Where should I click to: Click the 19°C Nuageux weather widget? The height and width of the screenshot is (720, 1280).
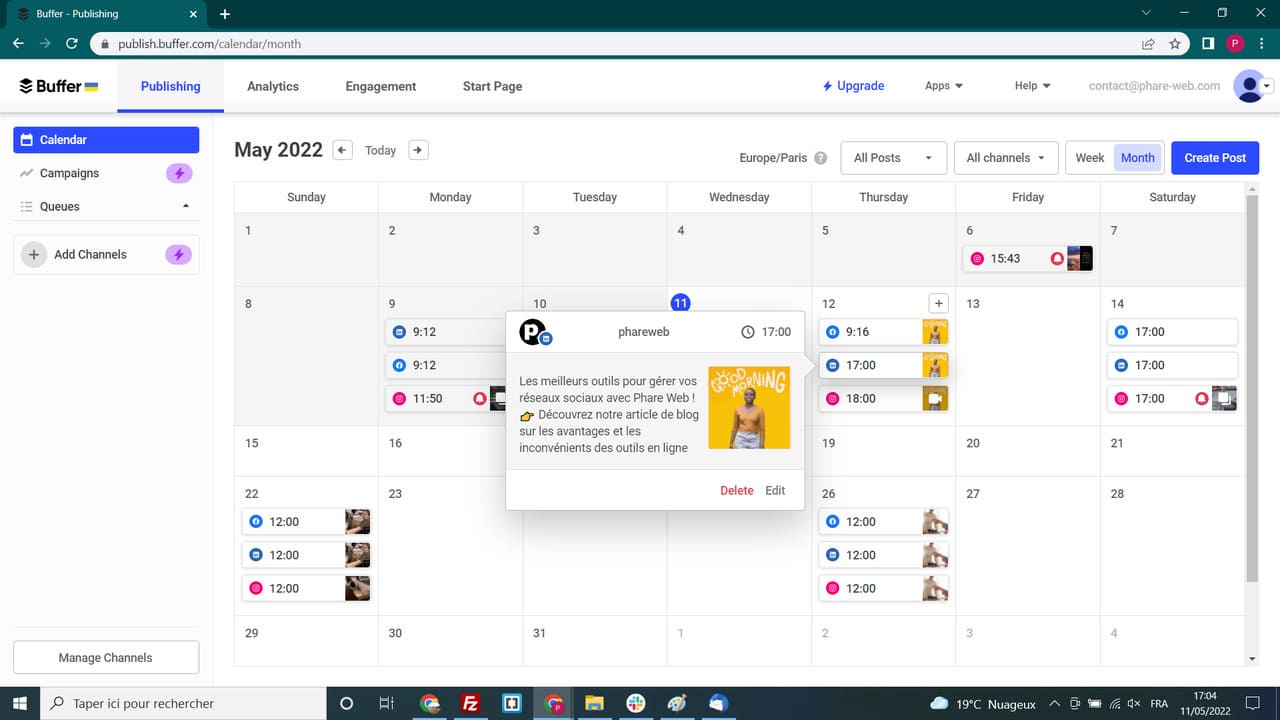click(982, 704)
